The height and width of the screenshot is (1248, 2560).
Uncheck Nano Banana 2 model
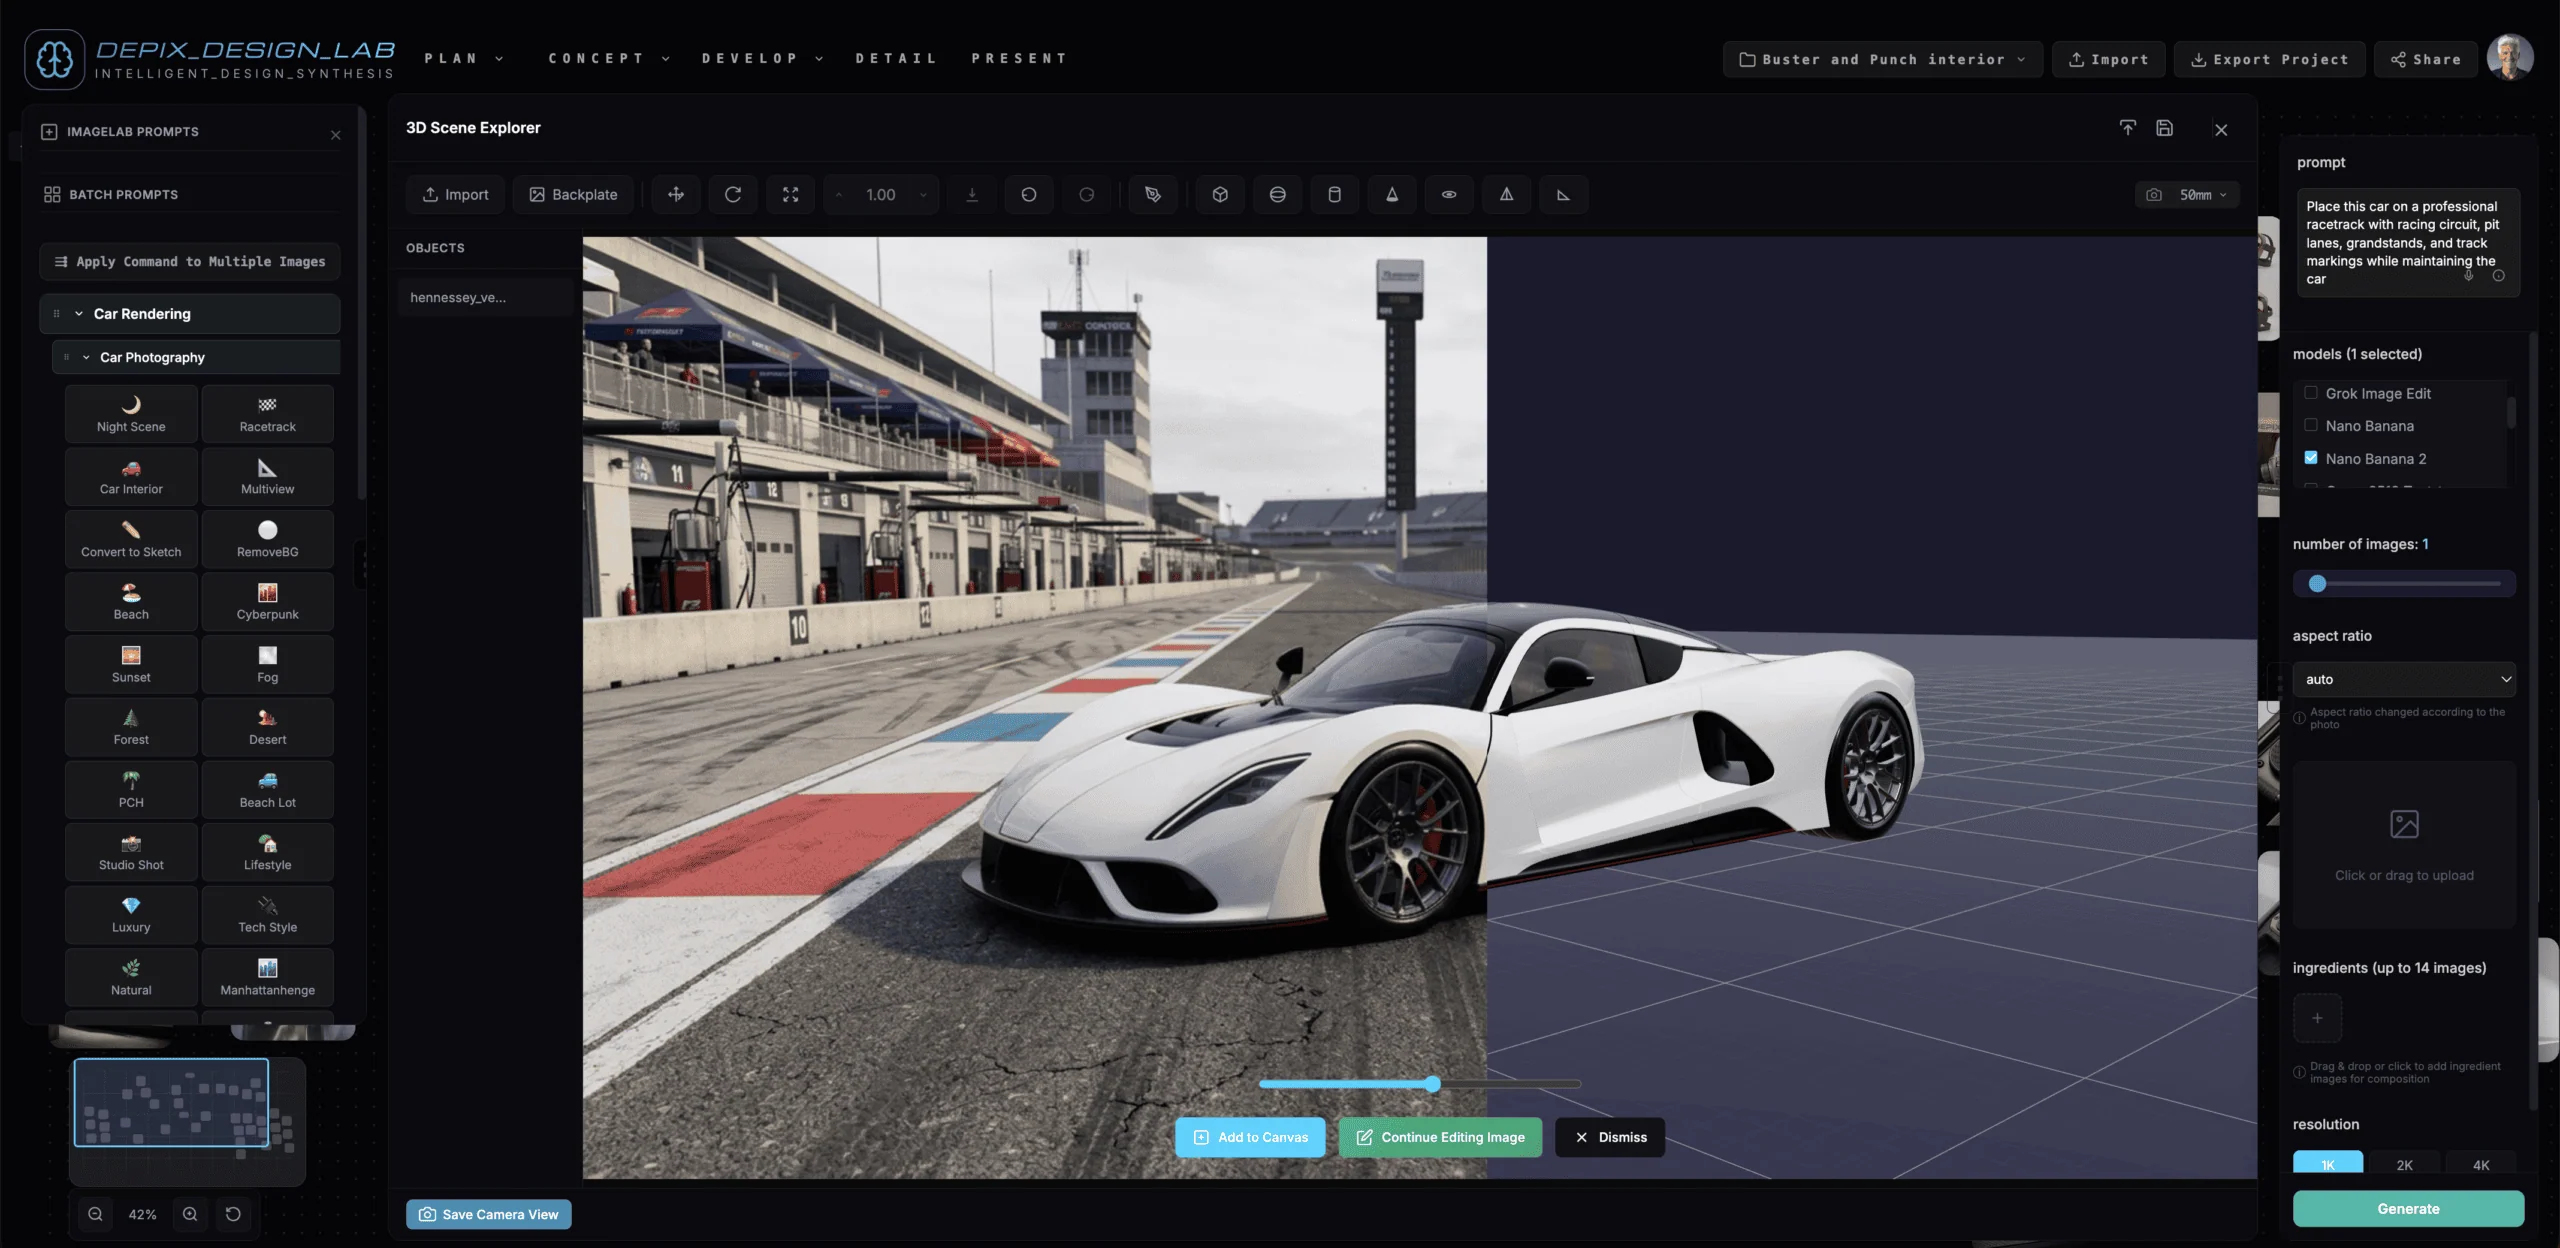pos(2311,458)
